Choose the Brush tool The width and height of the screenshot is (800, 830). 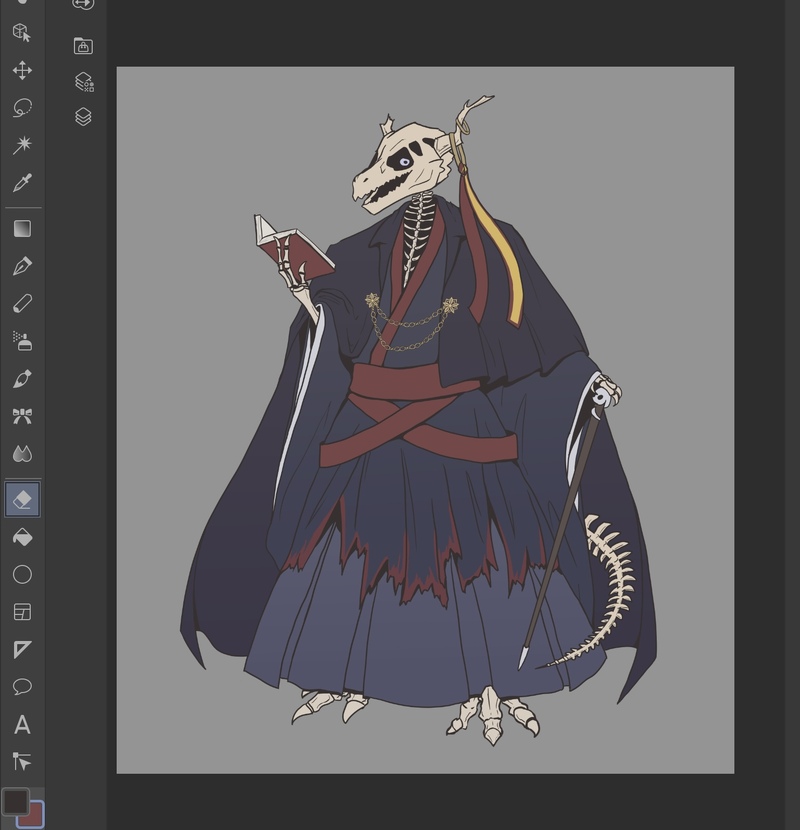(x=22, y=379)
